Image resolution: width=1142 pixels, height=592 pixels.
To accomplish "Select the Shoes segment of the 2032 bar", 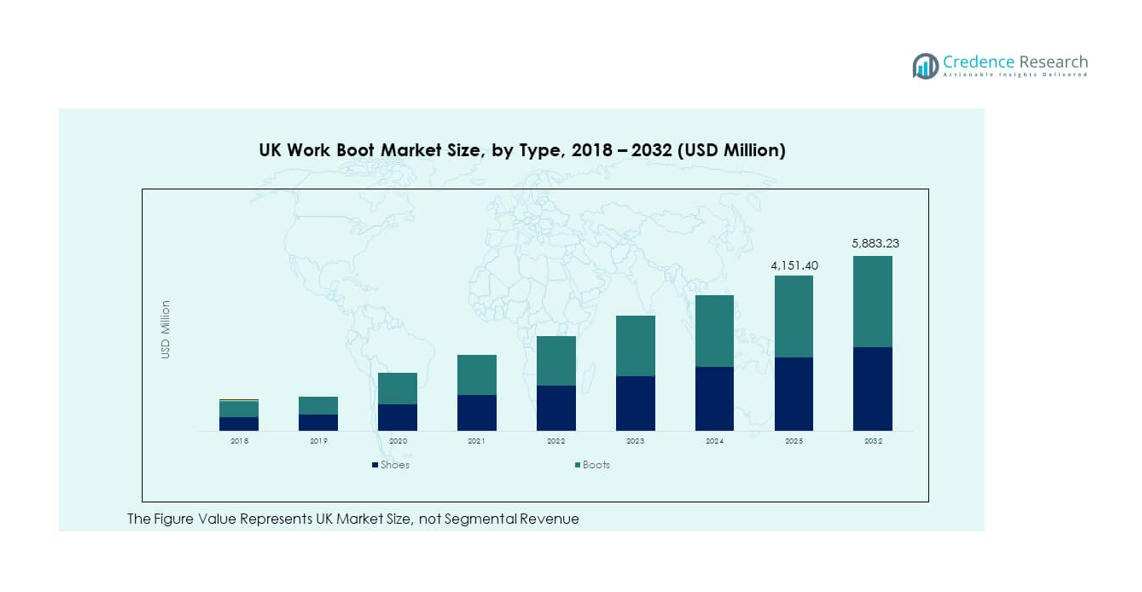I will coord(872,389).
